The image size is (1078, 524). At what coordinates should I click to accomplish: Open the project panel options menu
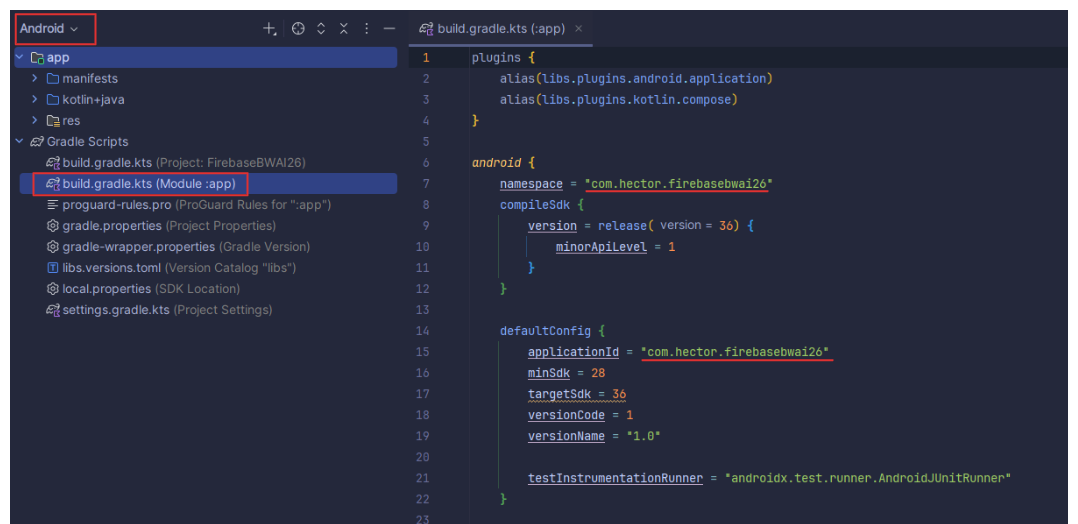pos(366,29)
